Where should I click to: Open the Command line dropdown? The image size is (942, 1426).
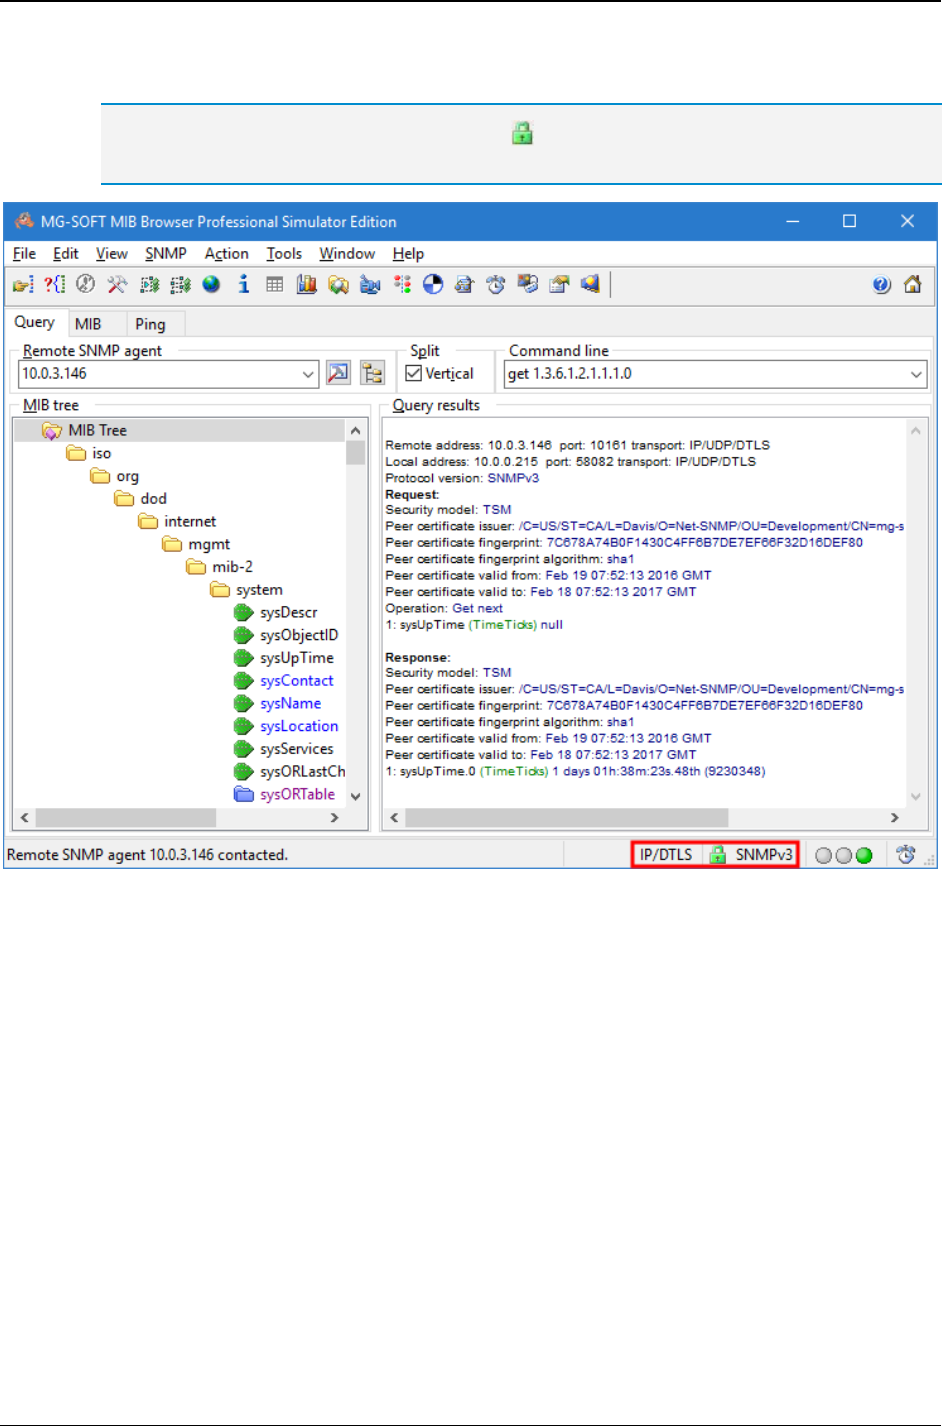click(x=916, y=374)
